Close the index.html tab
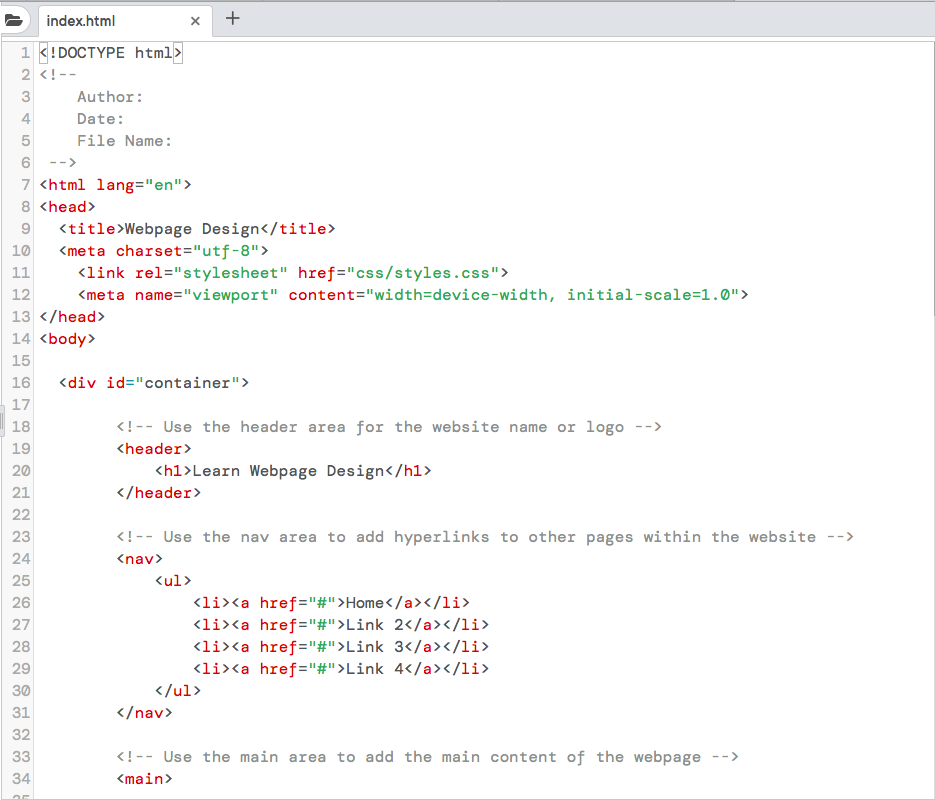The image size is (935, 800). pos(196,20)
